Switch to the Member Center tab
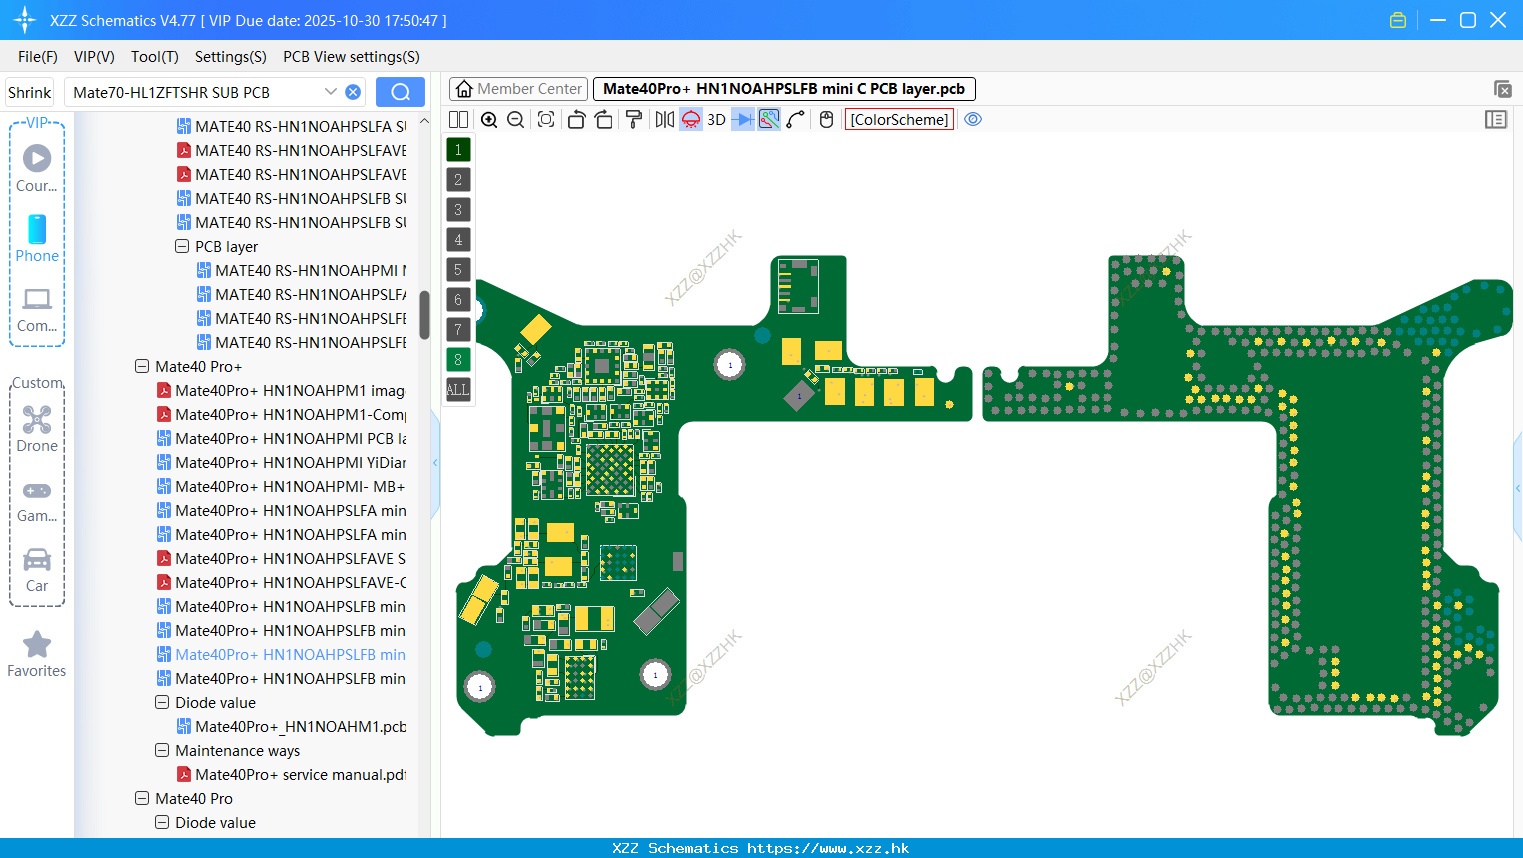 (518, 89)
